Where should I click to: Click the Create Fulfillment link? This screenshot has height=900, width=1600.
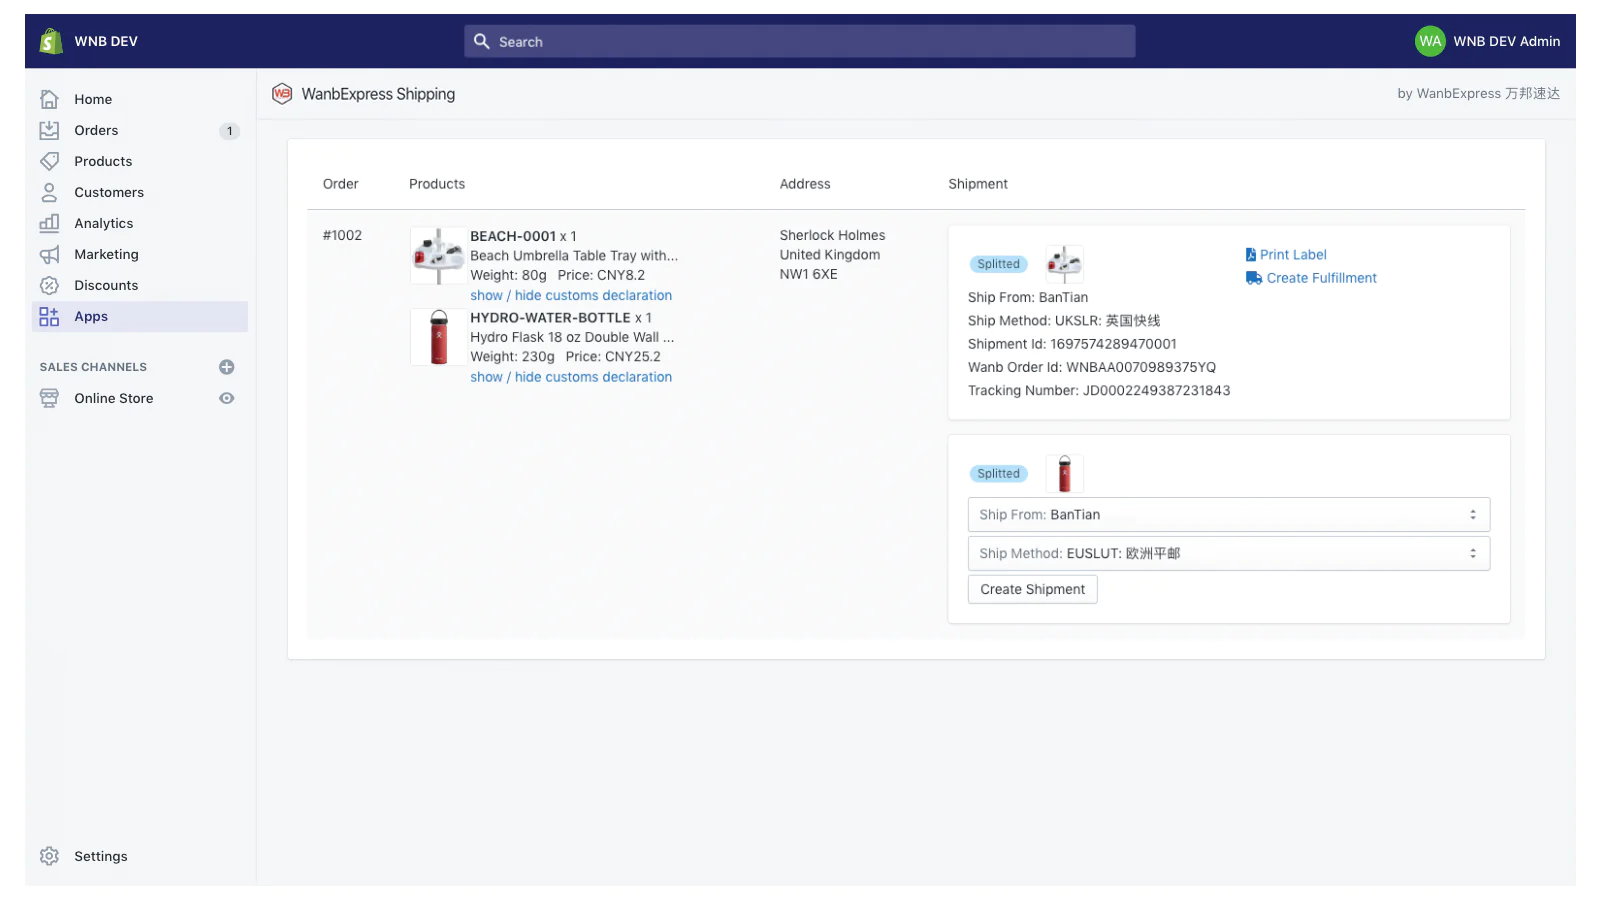pos(1321,278)
